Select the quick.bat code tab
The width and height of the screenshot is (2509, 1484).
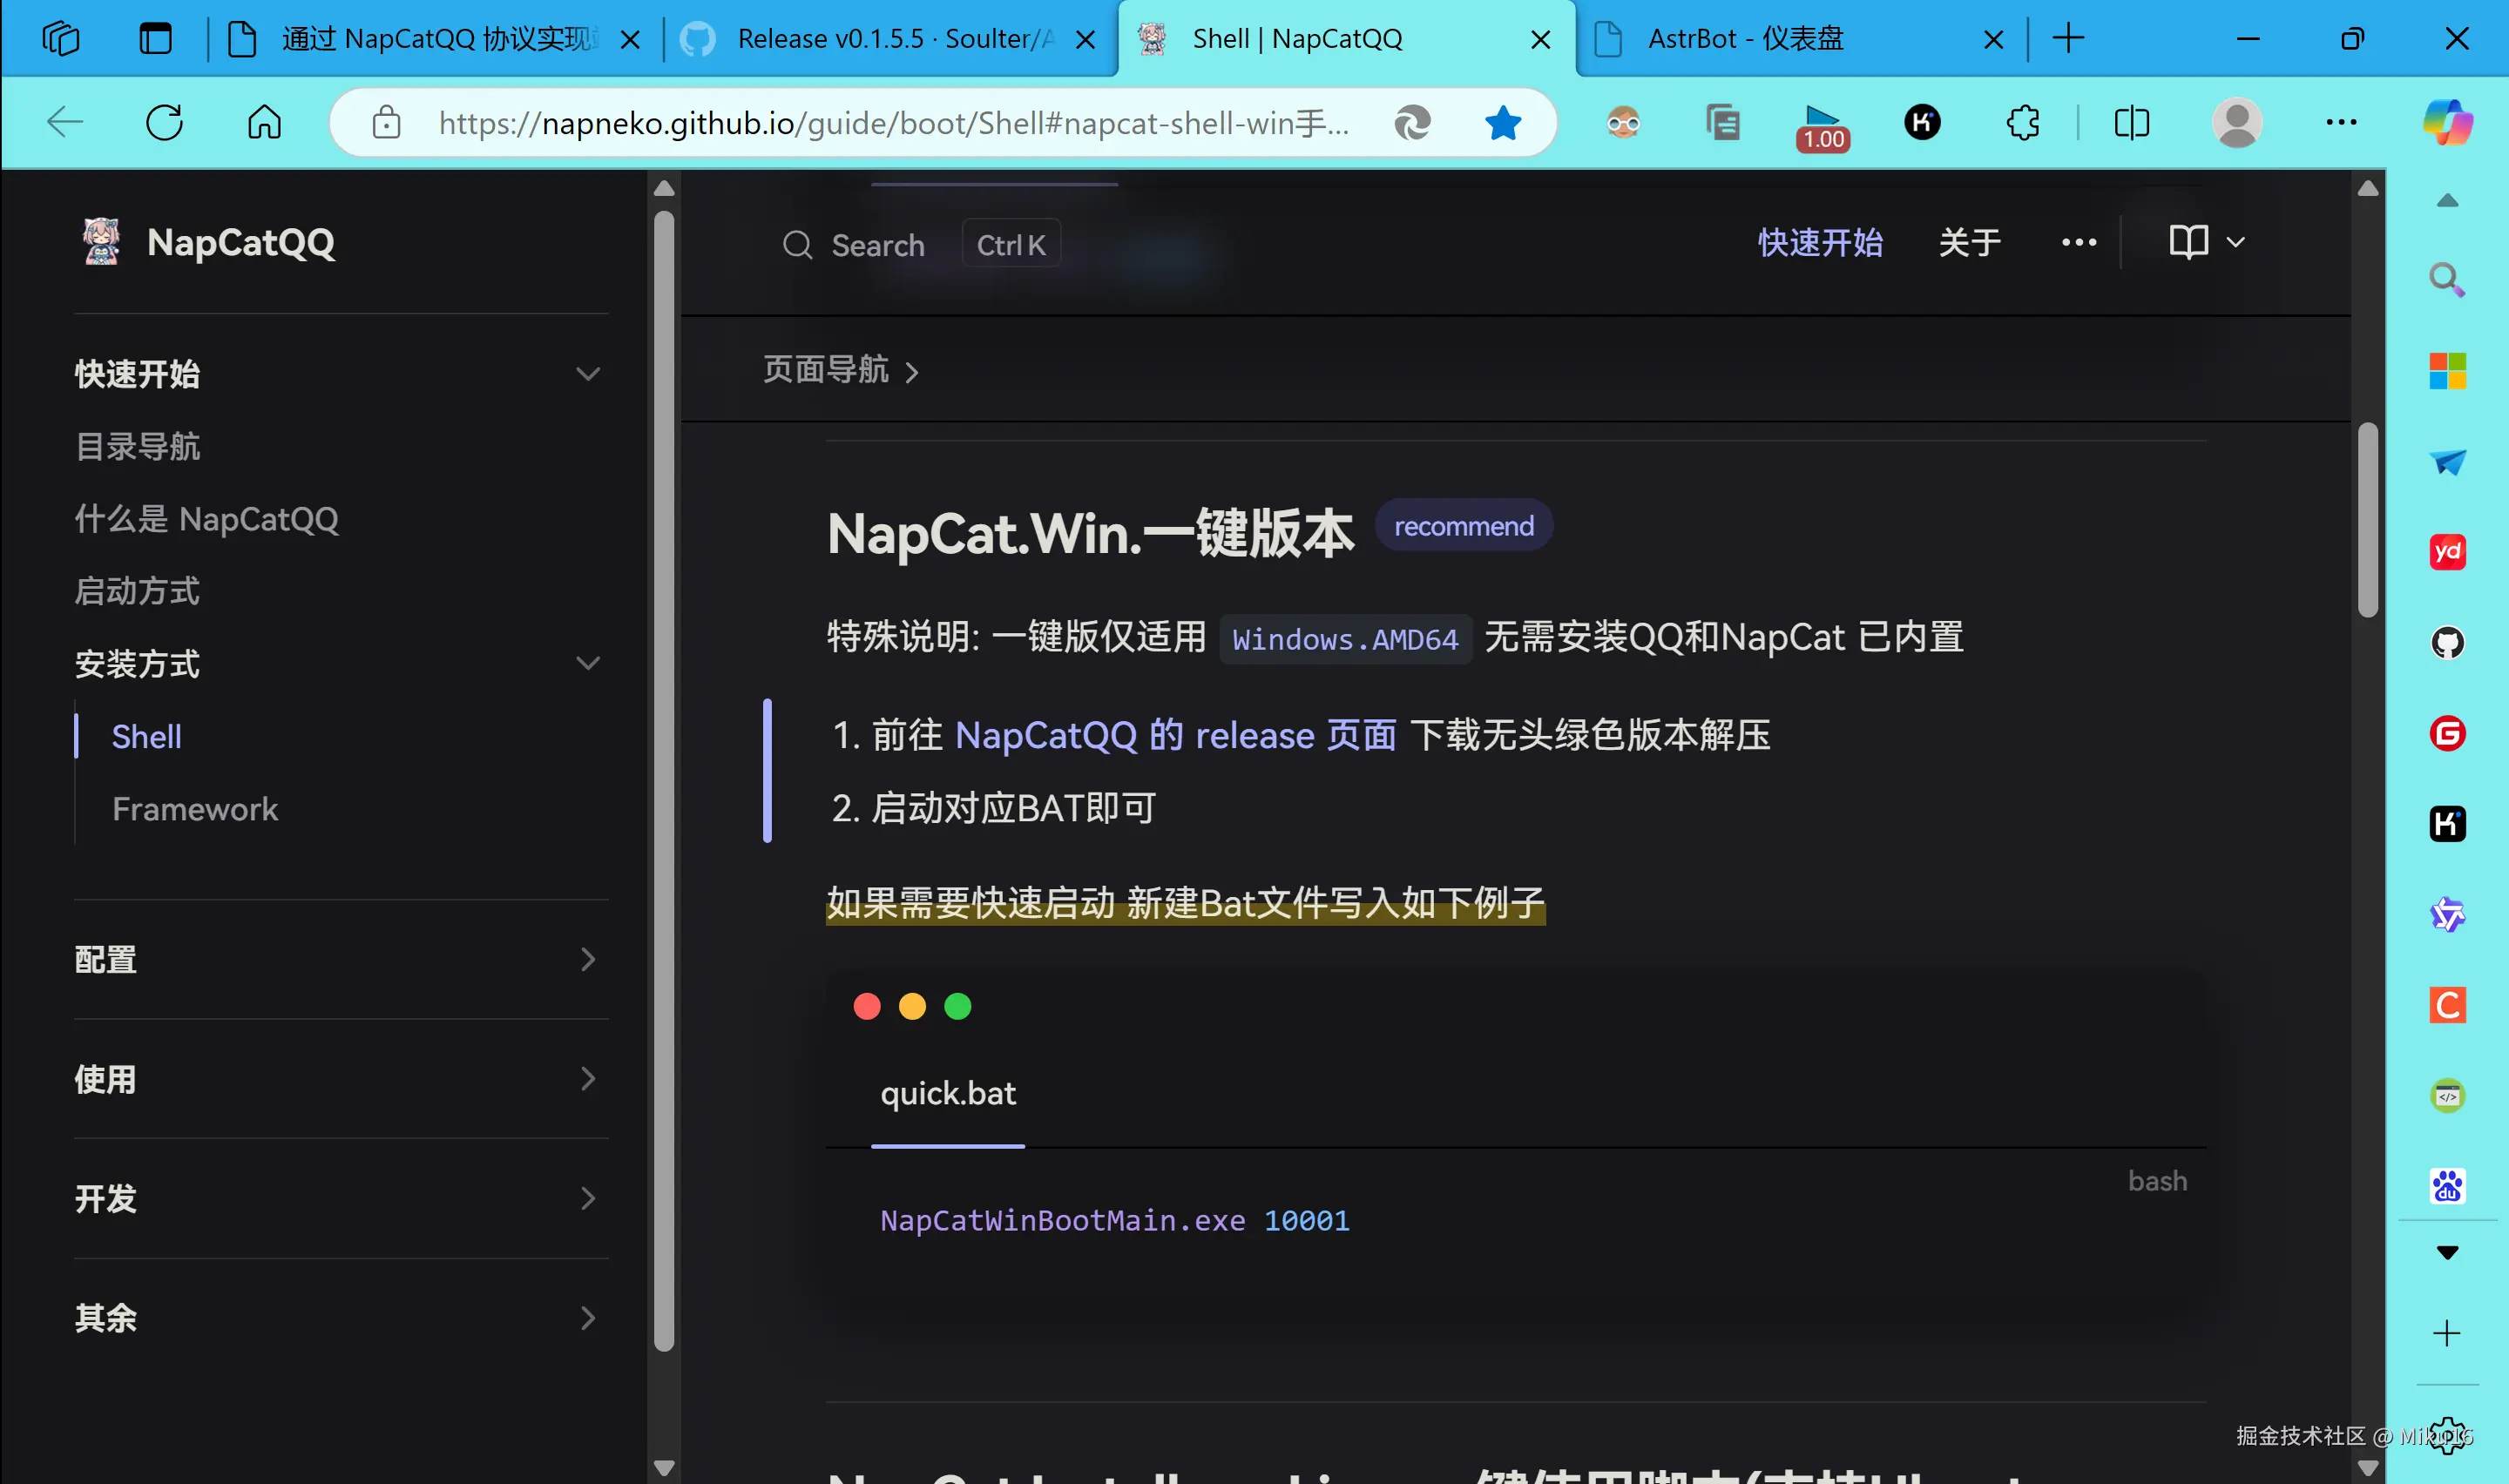(x=947, y=1093)
